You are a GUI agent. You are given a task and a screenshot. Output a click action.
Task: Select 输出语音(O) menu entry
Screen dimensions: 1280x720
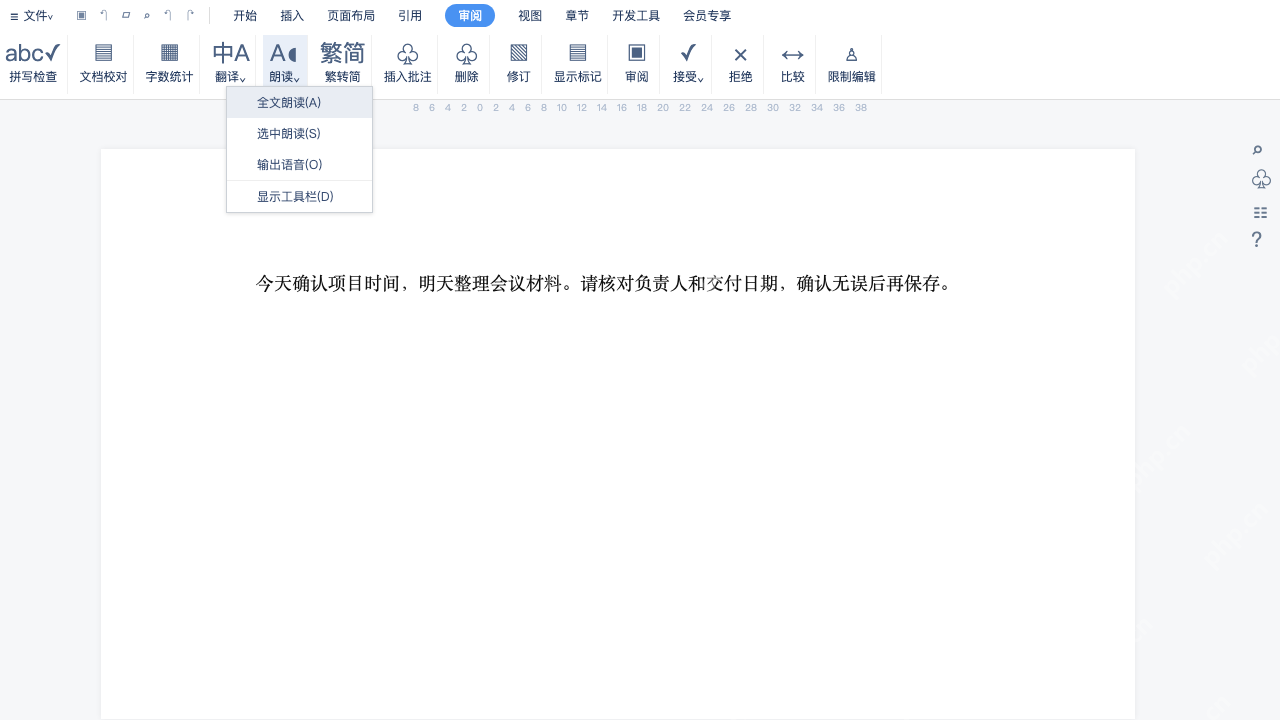pyautogui.click(x=299, y=165)
